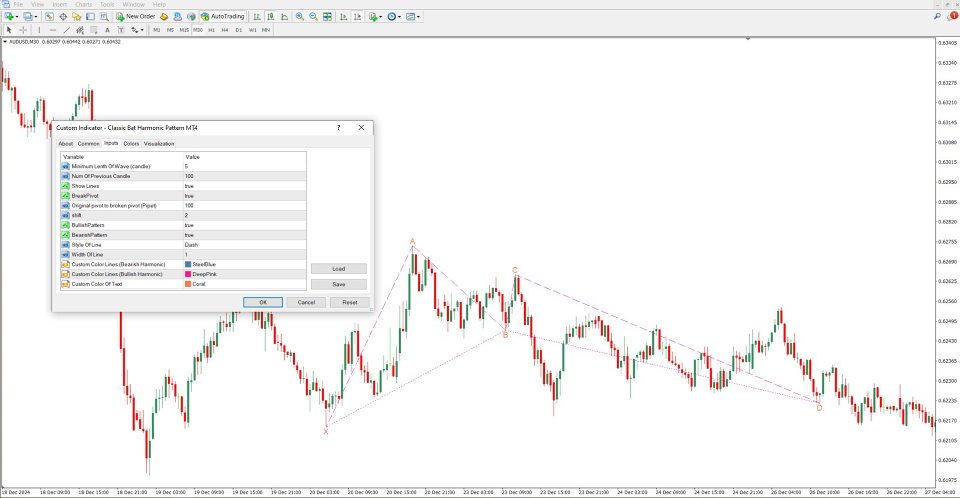Open the globe signals icon
960x498 pixels.
[x=191, y=17]
